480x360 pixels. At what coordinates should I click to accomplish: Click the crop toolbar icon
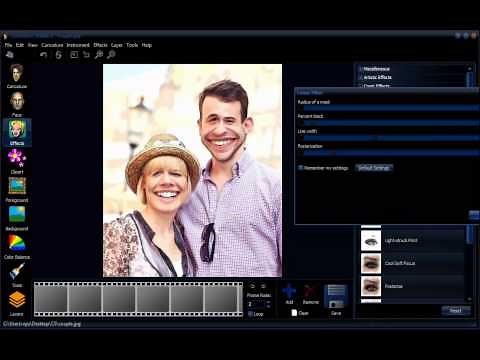86,55
